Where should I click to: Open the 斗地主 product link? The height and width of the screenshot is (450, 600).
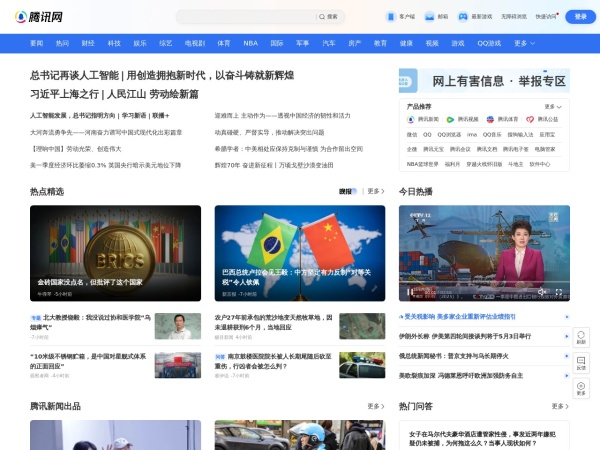coord(515,164)
